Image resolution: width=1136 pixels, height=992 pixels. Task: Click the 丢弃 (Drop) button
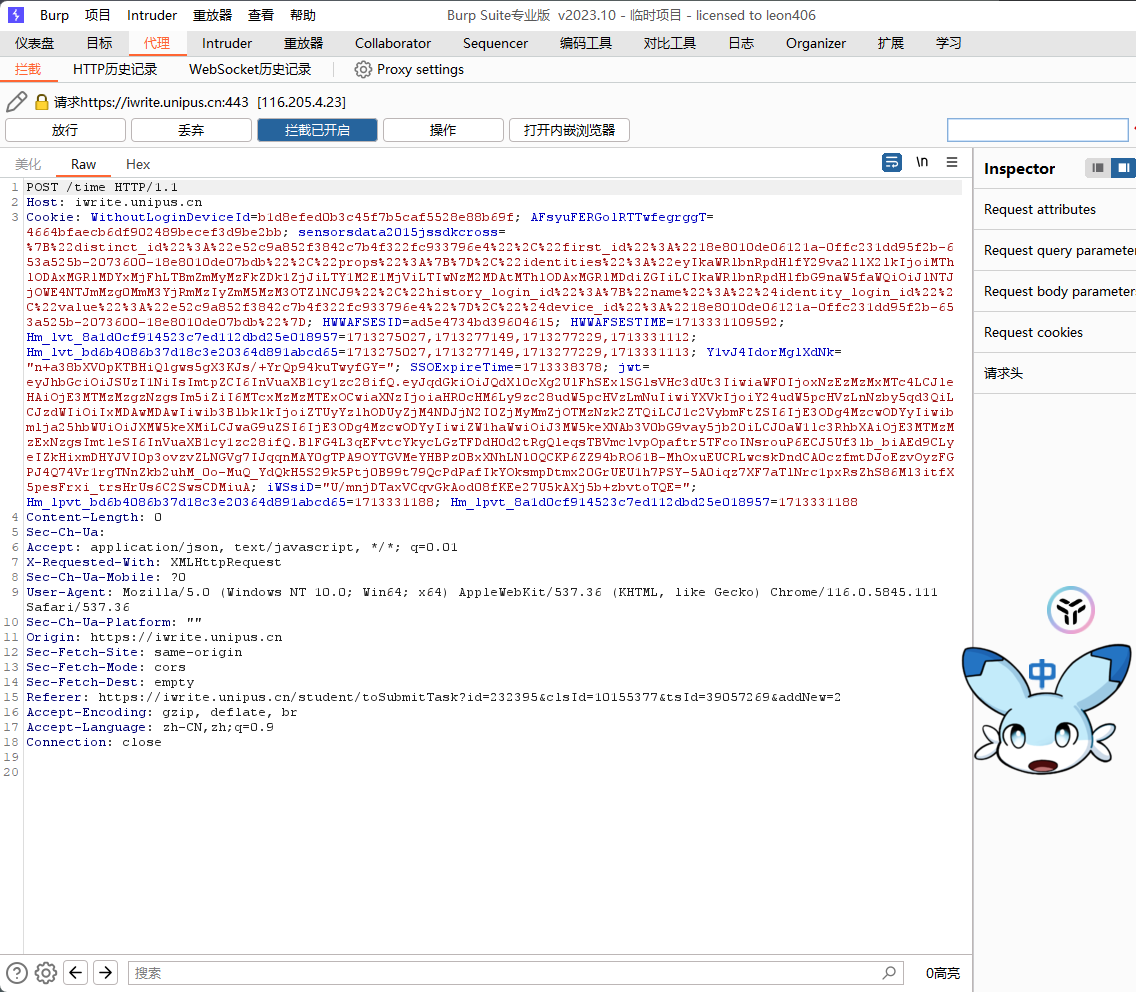(191, 130)
